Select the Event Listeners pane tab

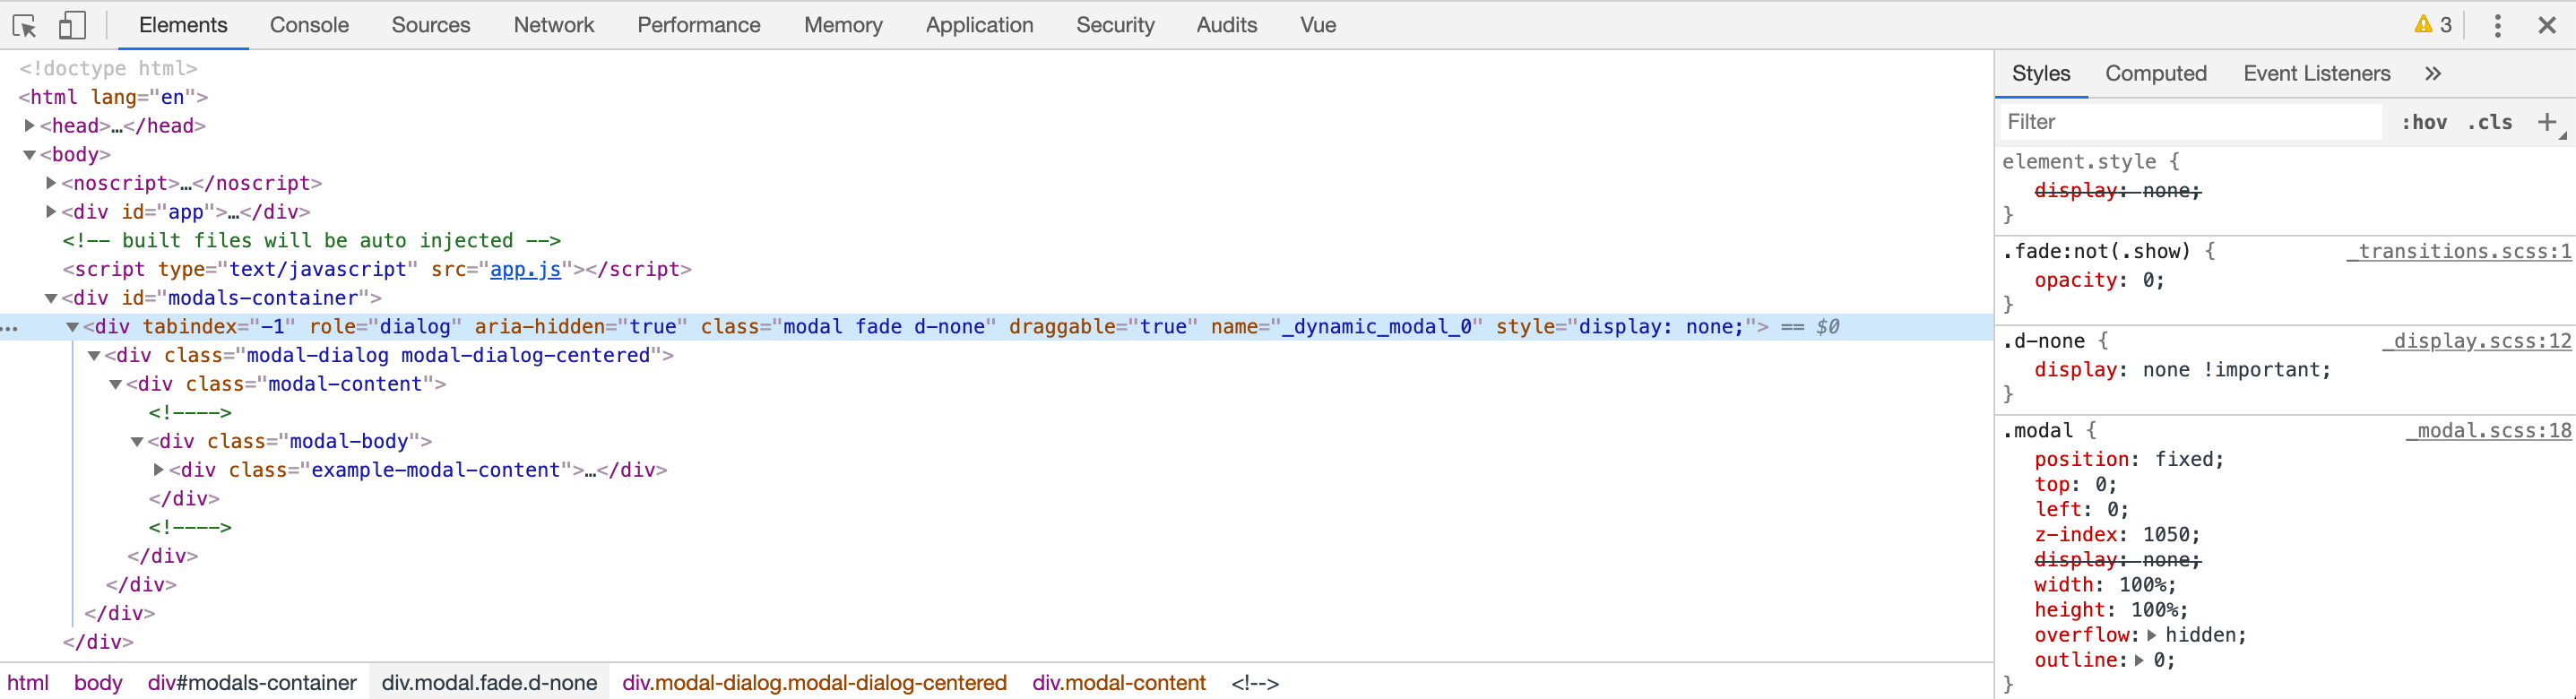click(2317, 73)
